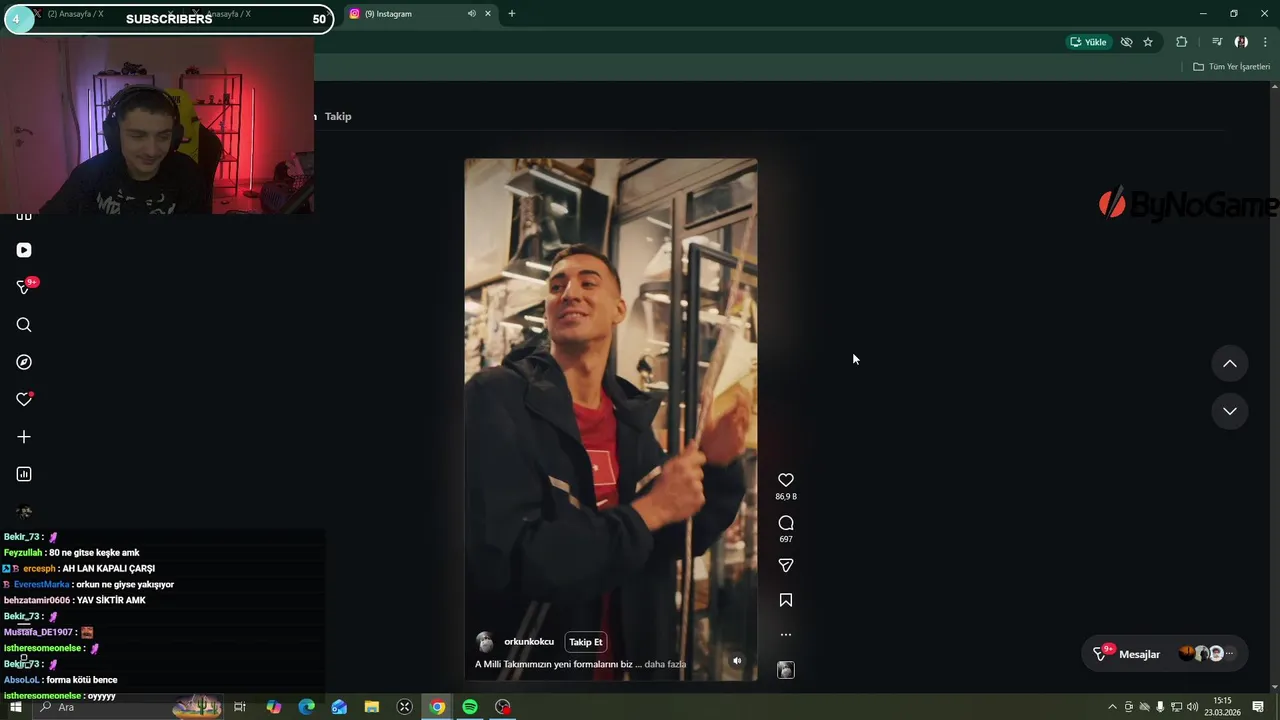Viewport: 1280px width, 720px height.
Task: Launch Copilot from the taskbar
Action: pyautogui.click(x=274, y=707)
